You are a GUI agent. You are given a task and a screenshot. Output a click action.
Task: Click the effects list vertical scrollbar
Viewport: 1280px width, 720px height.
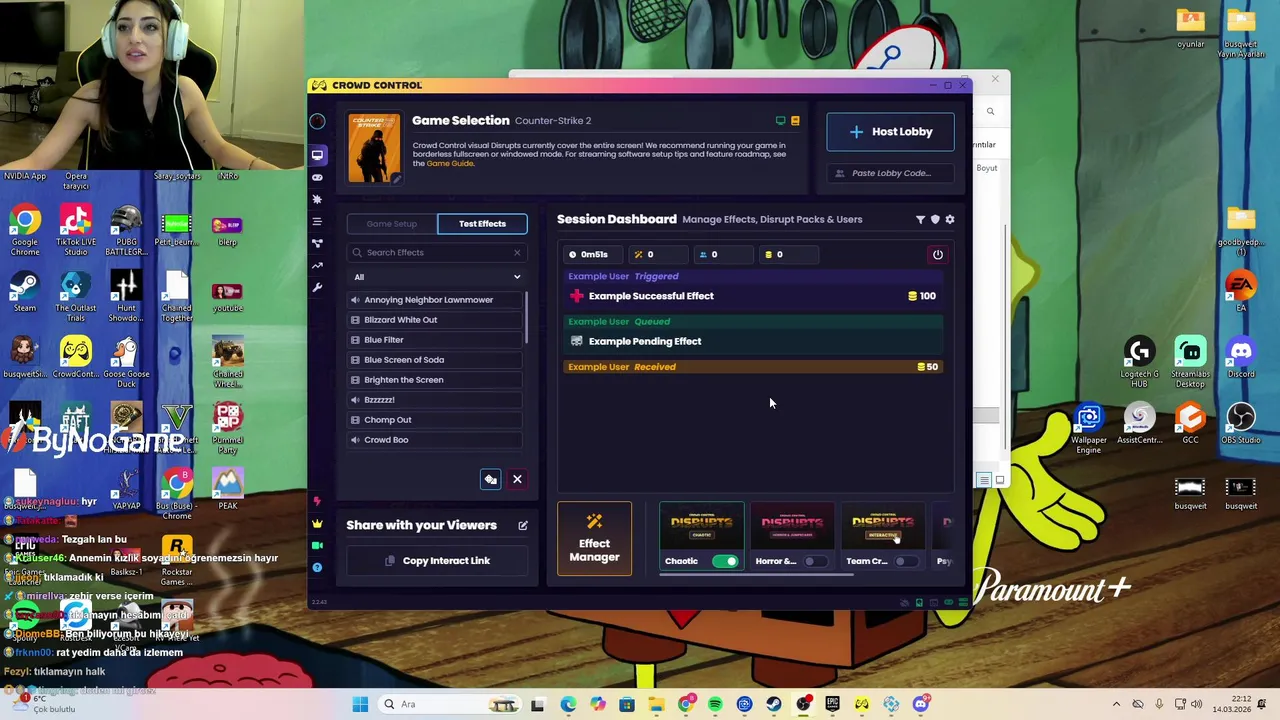coord(525,318)
